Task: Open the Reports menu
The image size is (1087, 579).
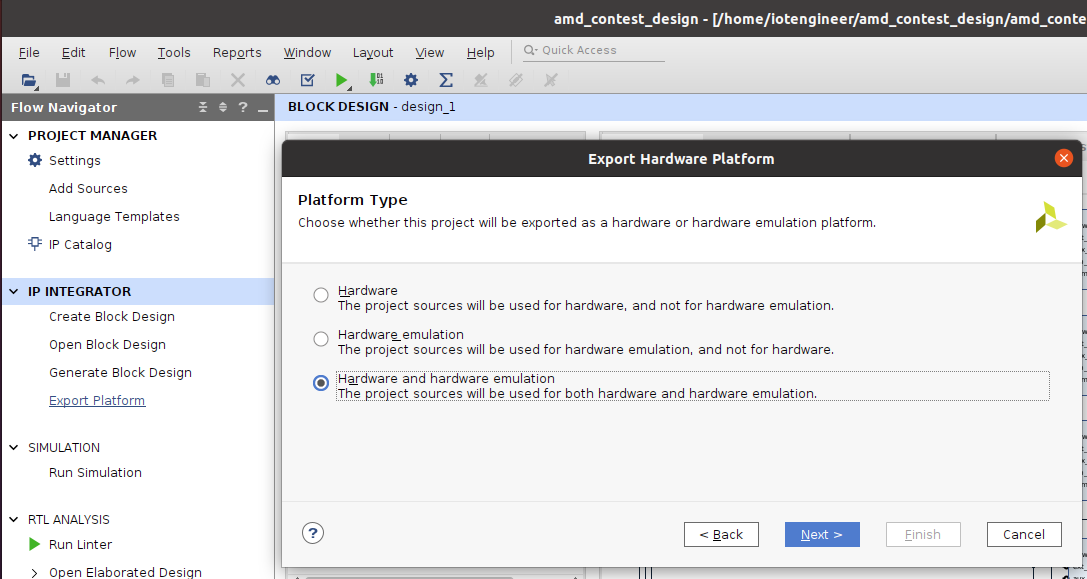Action: point(237,53)
